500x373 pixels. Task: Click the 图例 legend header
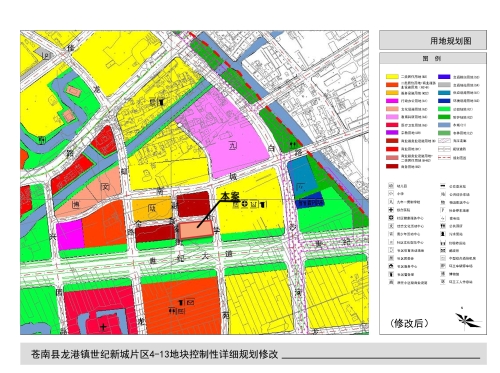pos(432,58)
